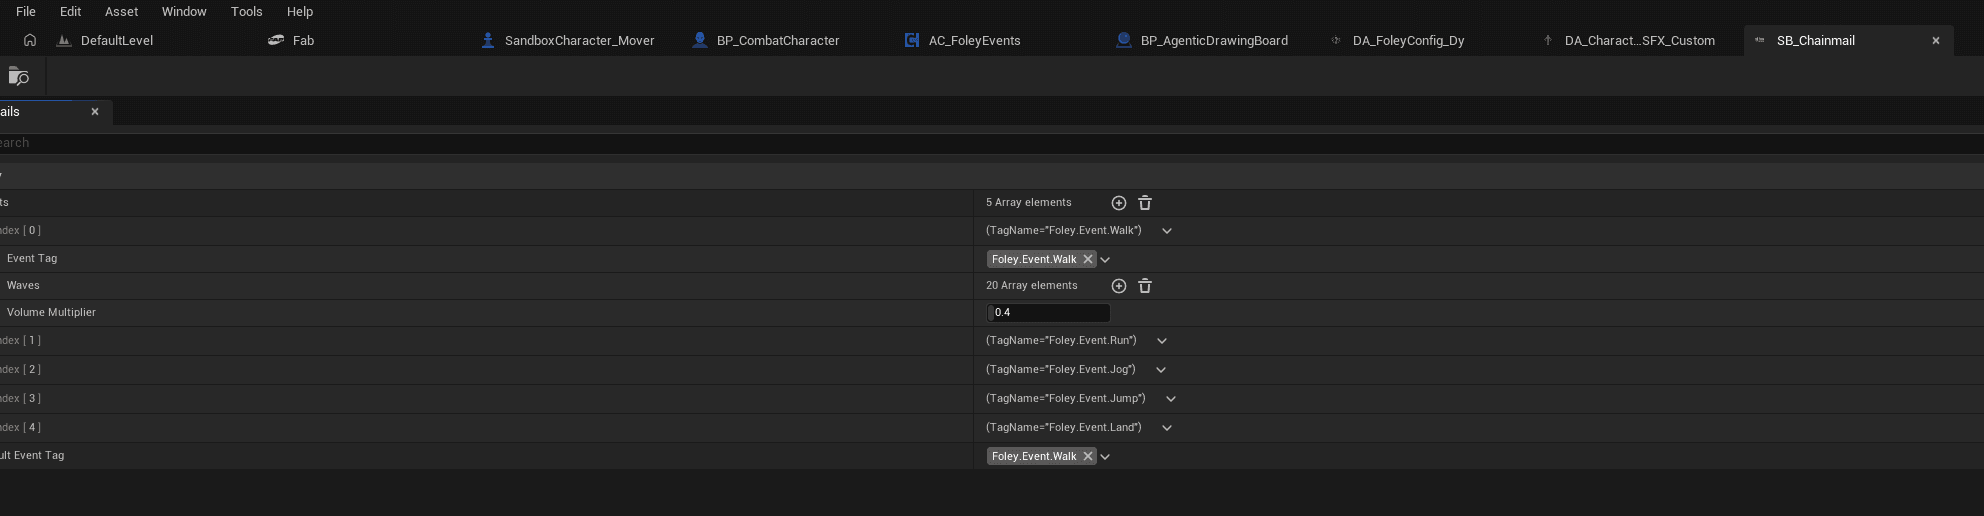Open options dropdown for Foley.Event.Walk element
This screenshot has width=1984, height=516.
coord(1167,231)
